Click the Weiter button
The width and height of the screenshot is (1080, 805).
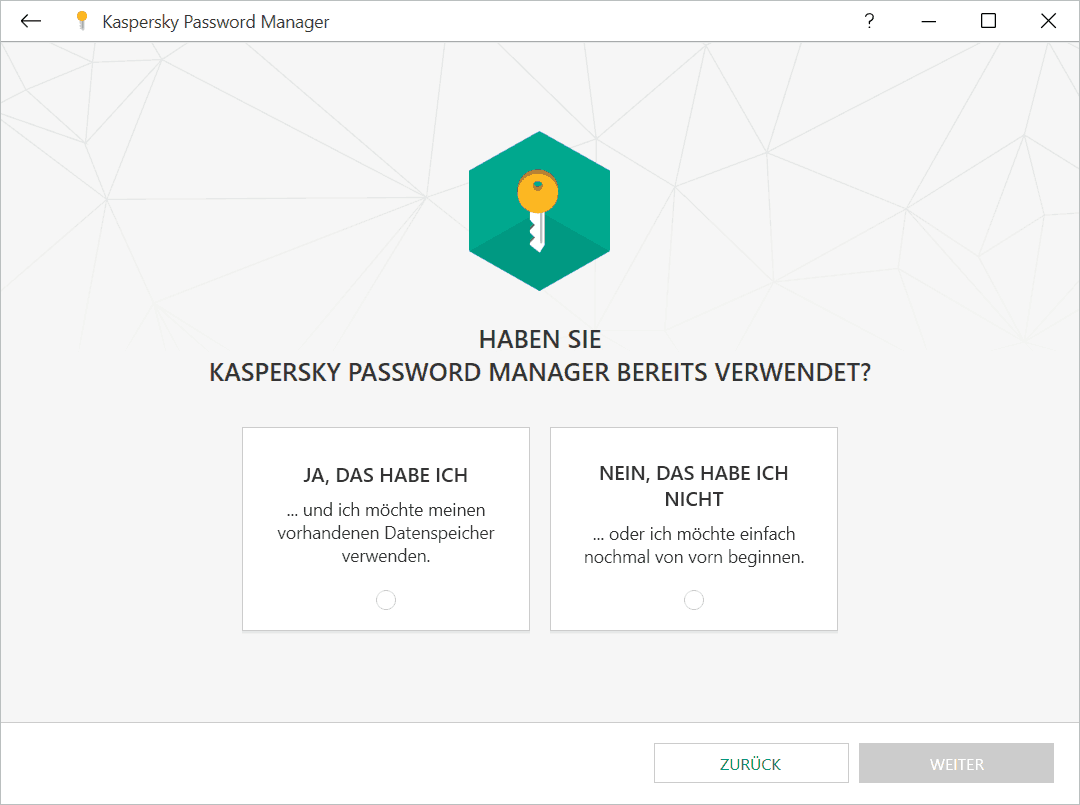pyautogui.click(x=956, y=763)
